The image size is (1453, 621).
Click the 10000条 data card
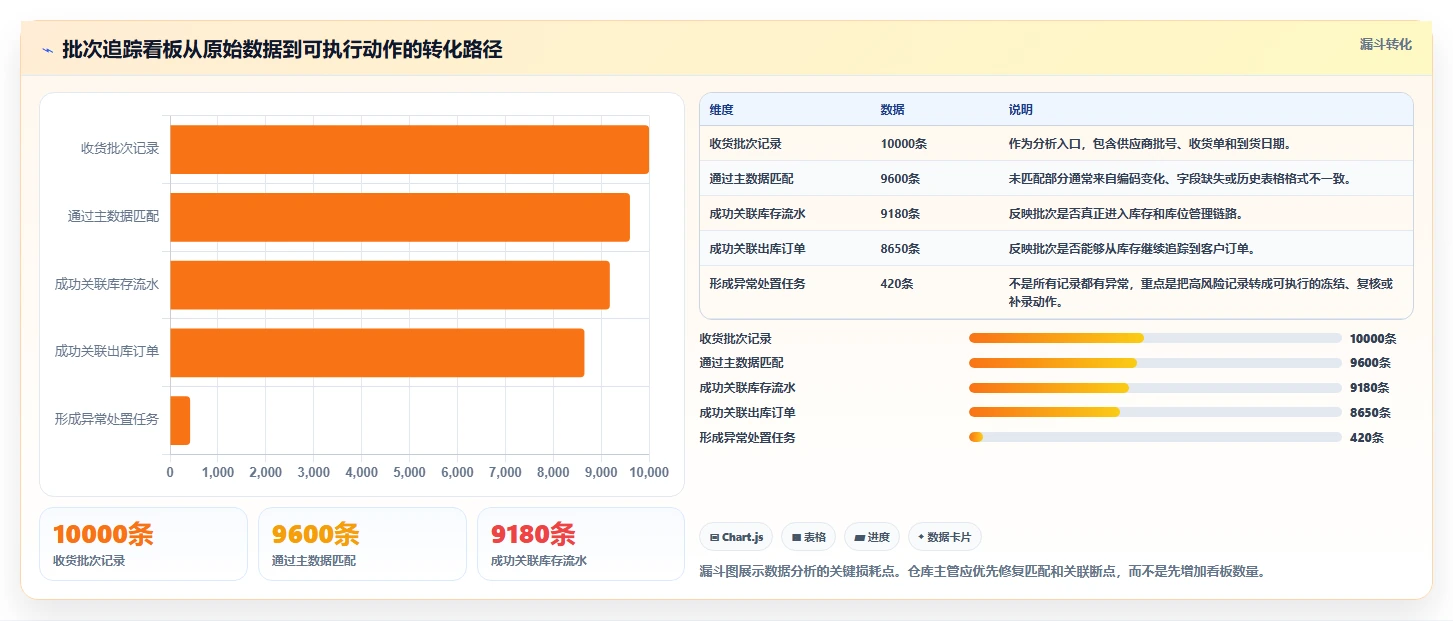143,544
